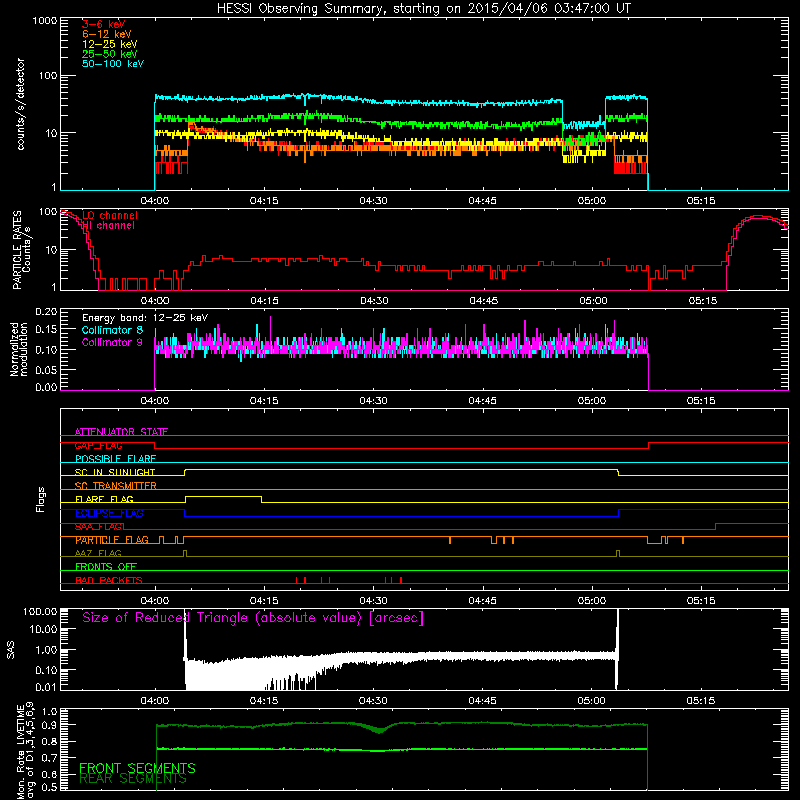Click 04:00 tick under the SAS plot
This screenshot has height=800, width=800.
tap(155, 701)
